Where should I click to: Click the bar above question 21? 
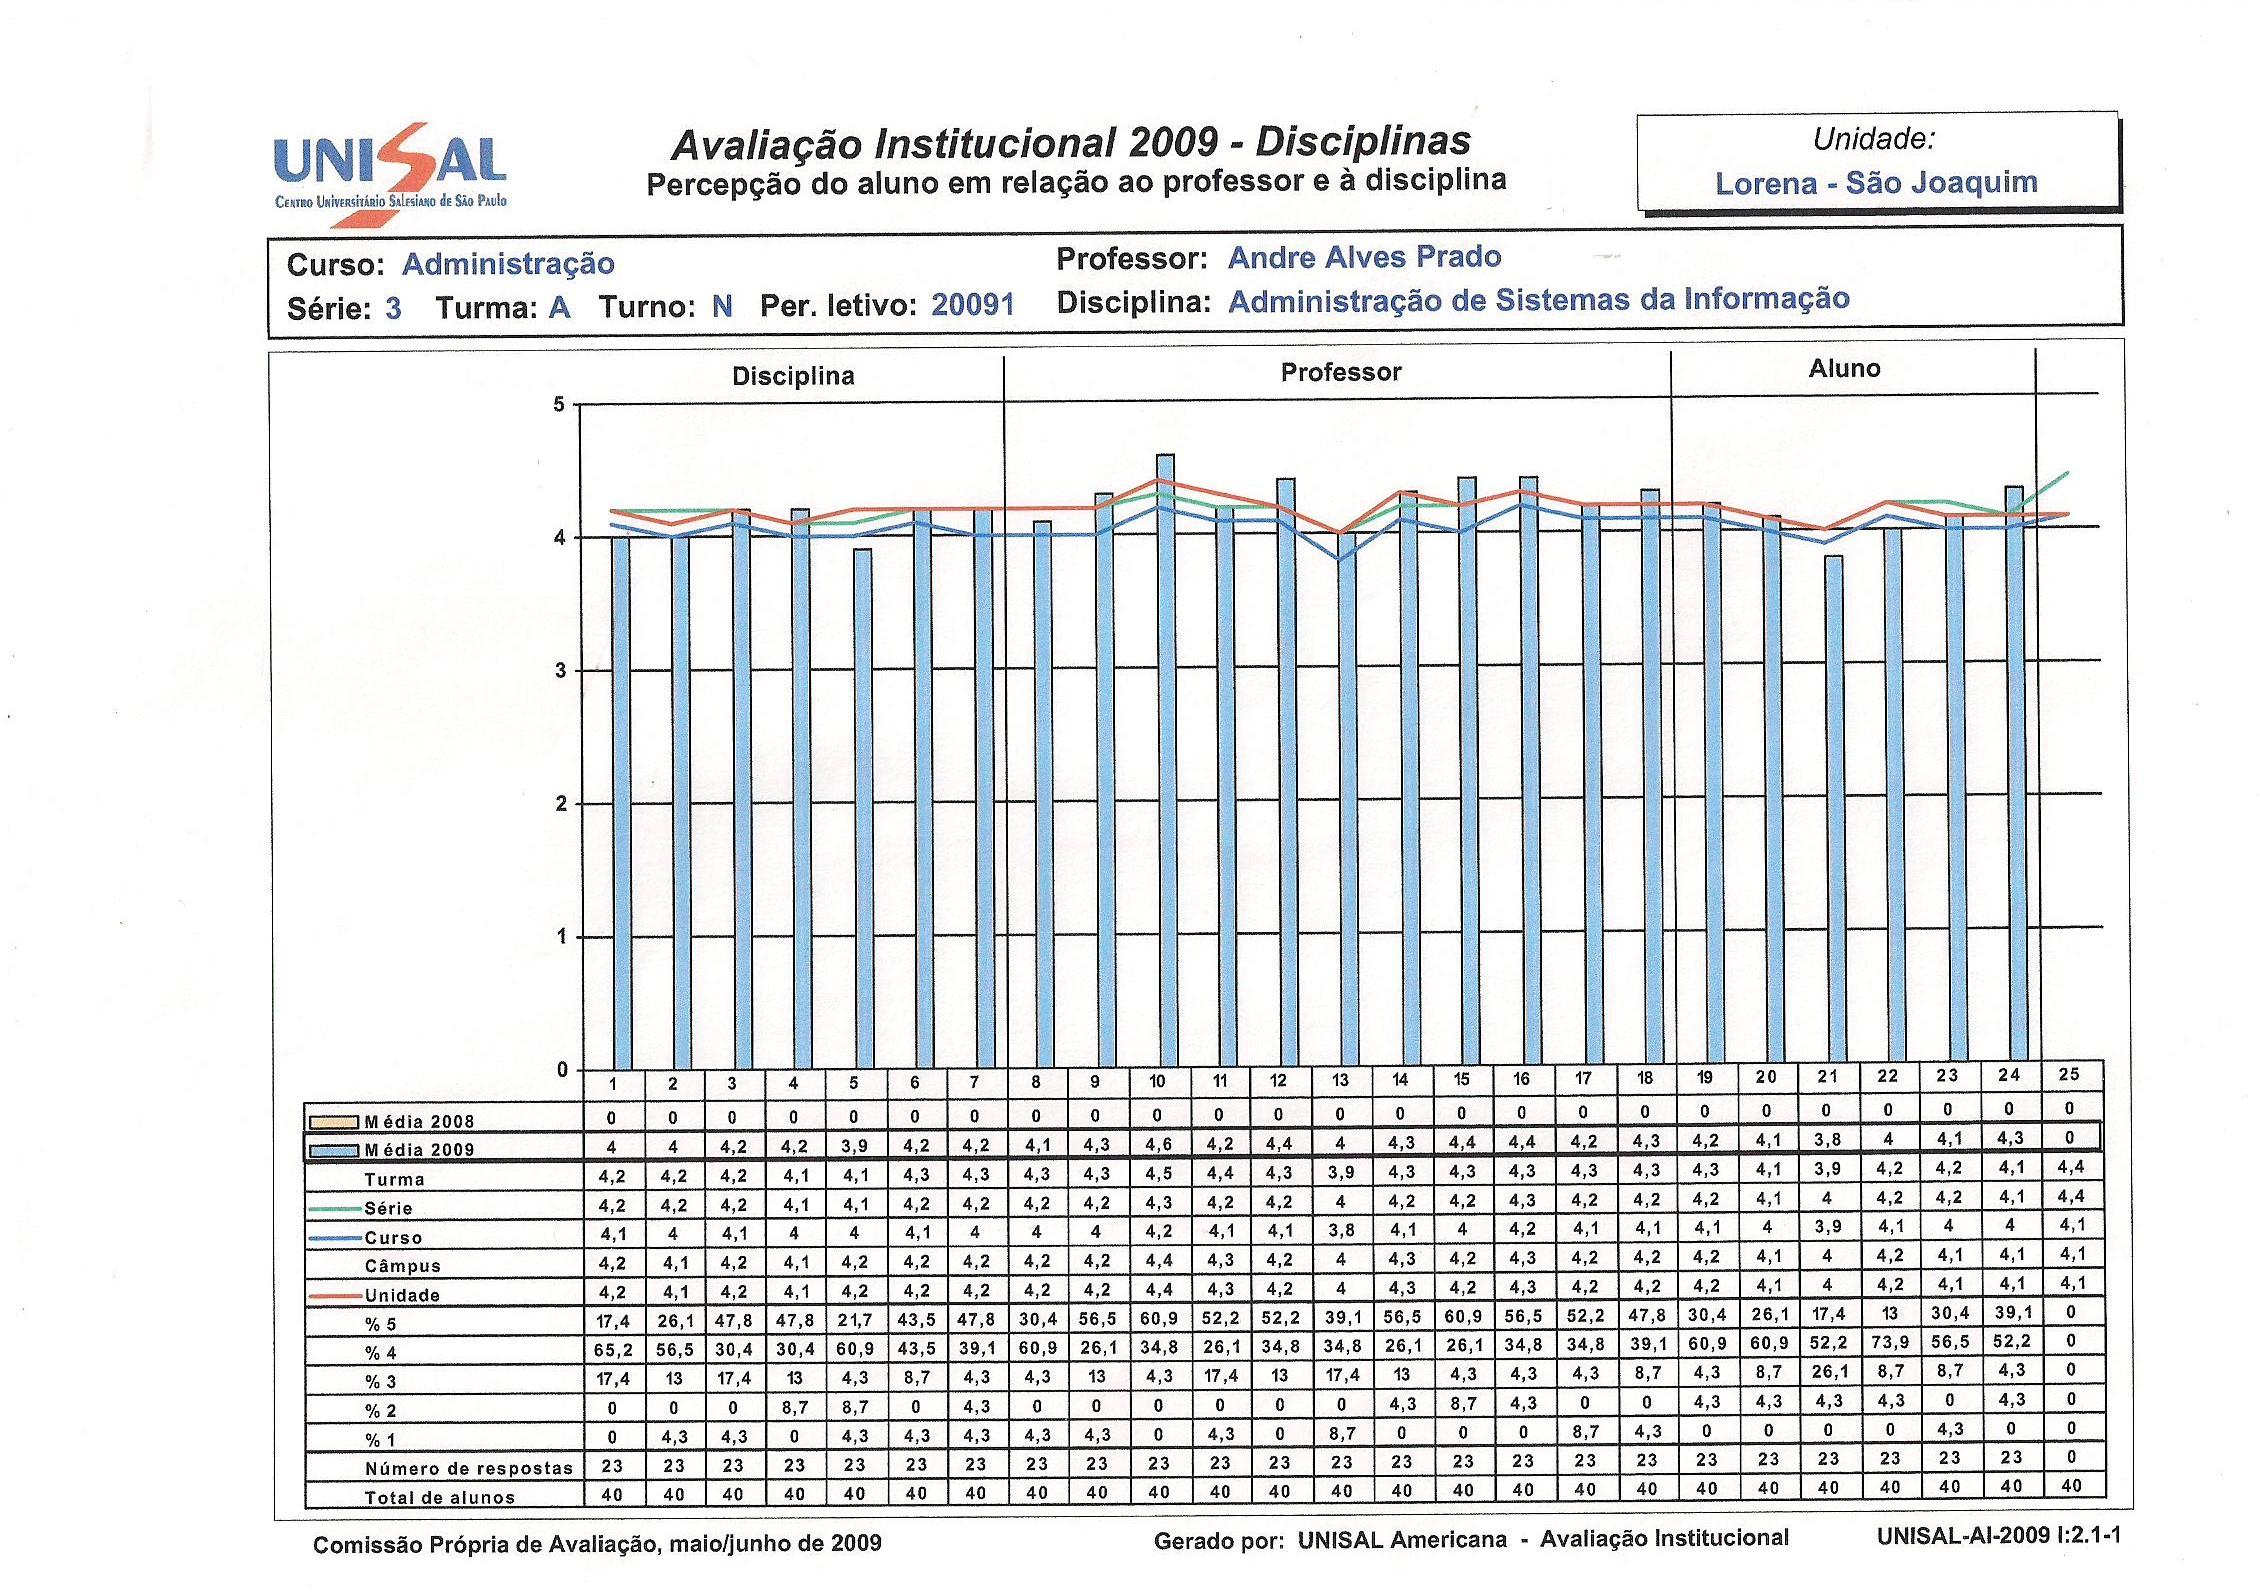(x=1833, y=810)
